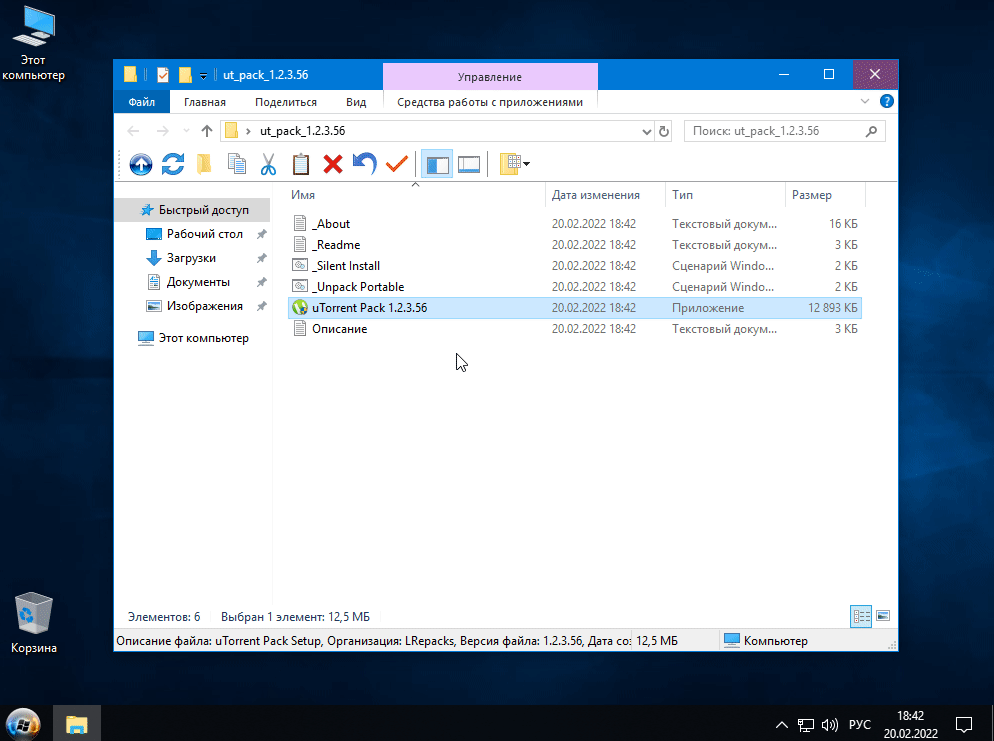Switch to the Главная ribbon tab
994x741 pixels.
tap(205, 102)
